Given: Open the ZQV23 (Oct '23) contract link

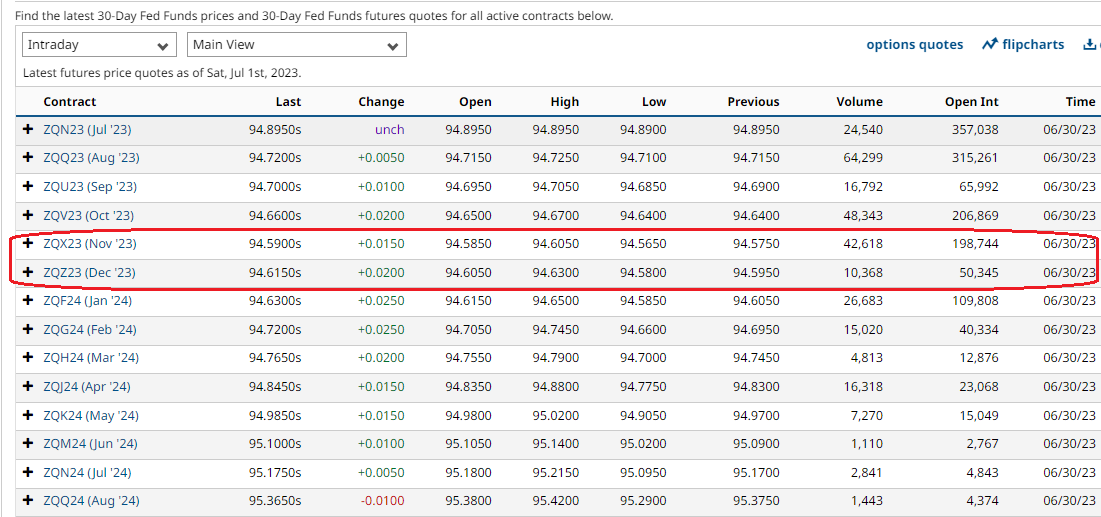Looking at the screenshot, I should [x=88, y=215].
